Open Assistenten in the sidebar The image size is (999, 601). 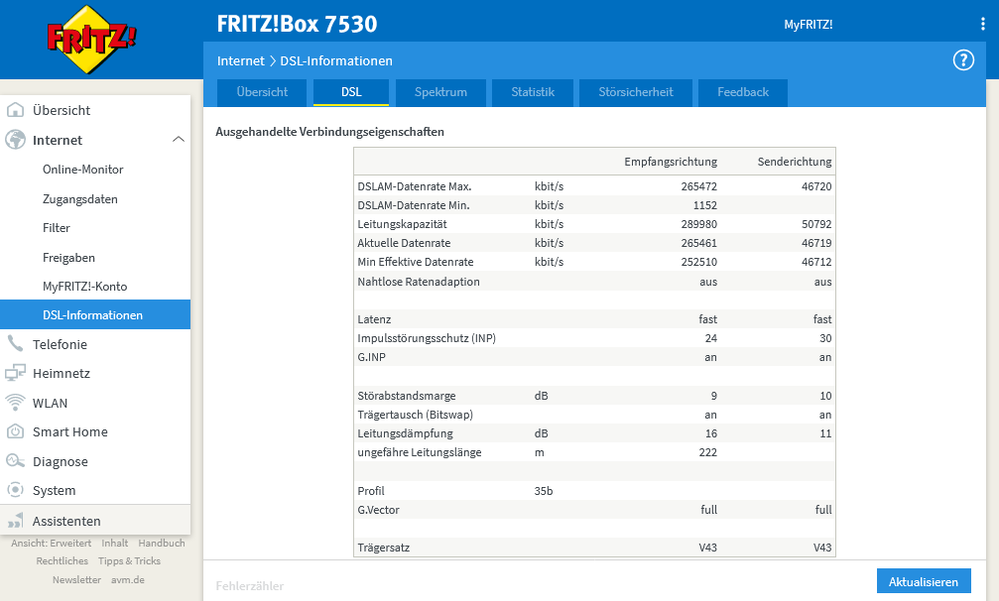point(66,521)
